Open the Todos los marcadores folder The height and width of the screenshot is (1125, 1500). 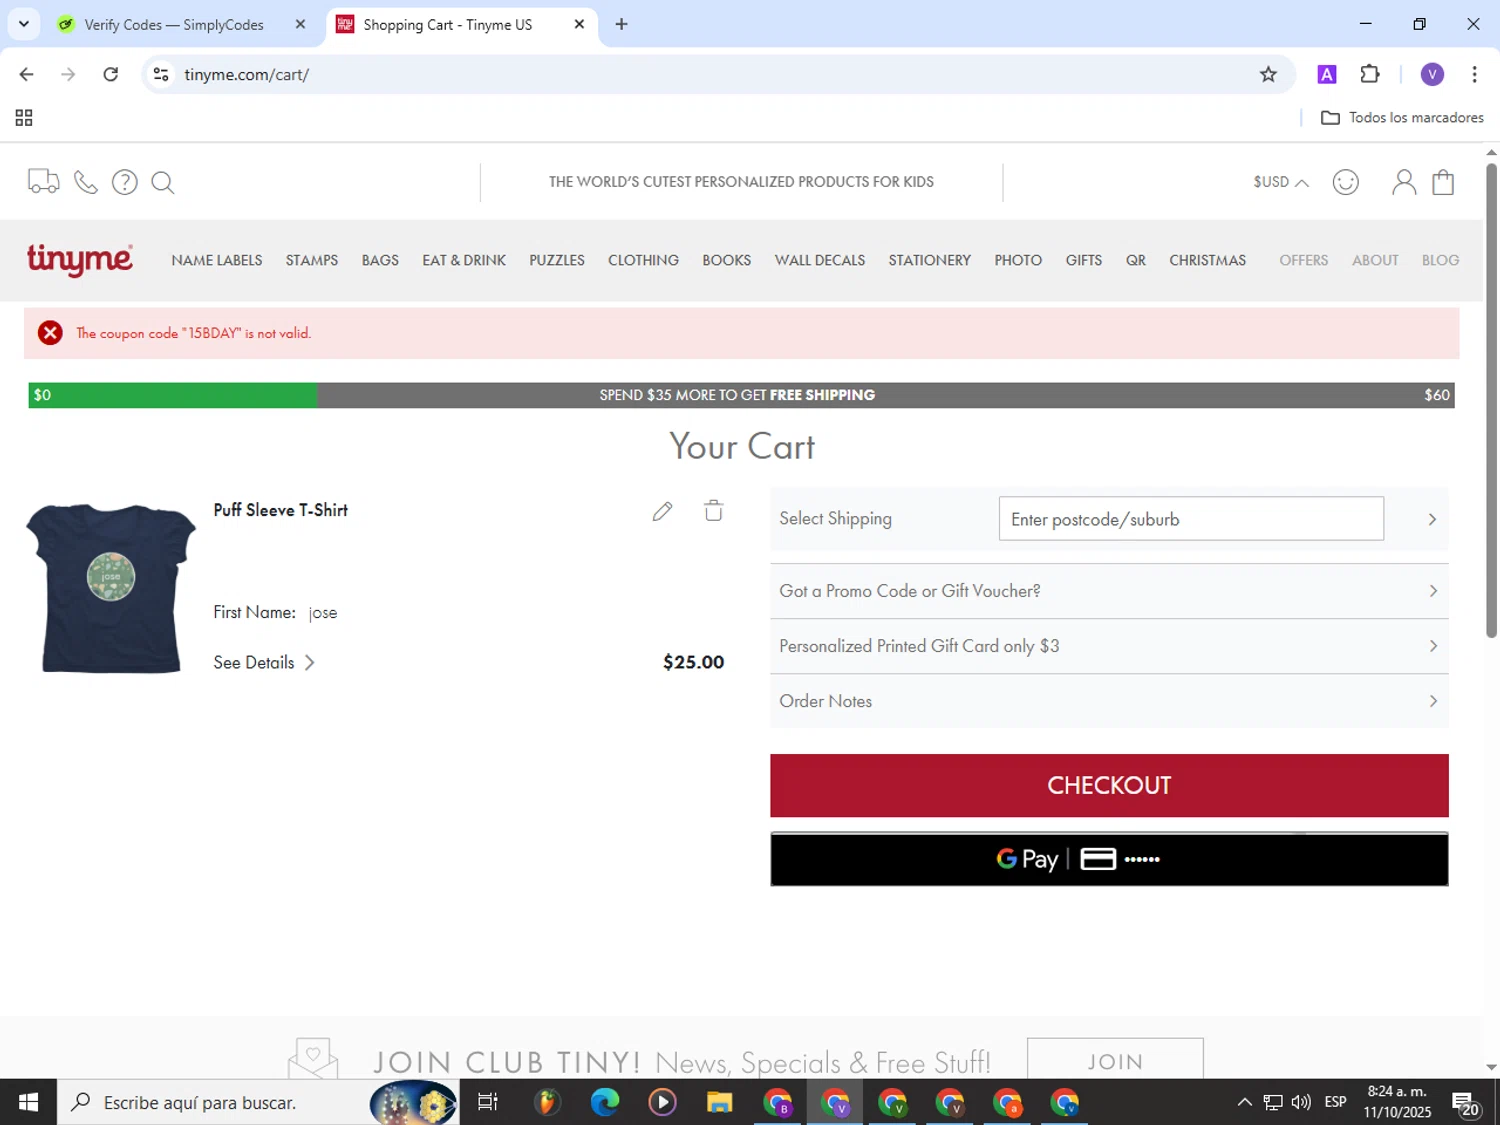pos(1402,118)
